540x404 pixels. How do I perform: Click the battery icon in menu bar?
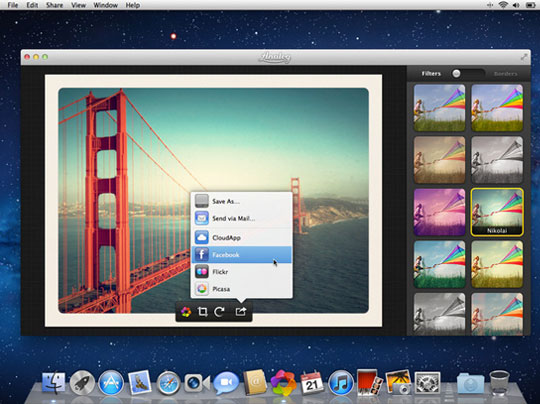click(x=530, y=5)
